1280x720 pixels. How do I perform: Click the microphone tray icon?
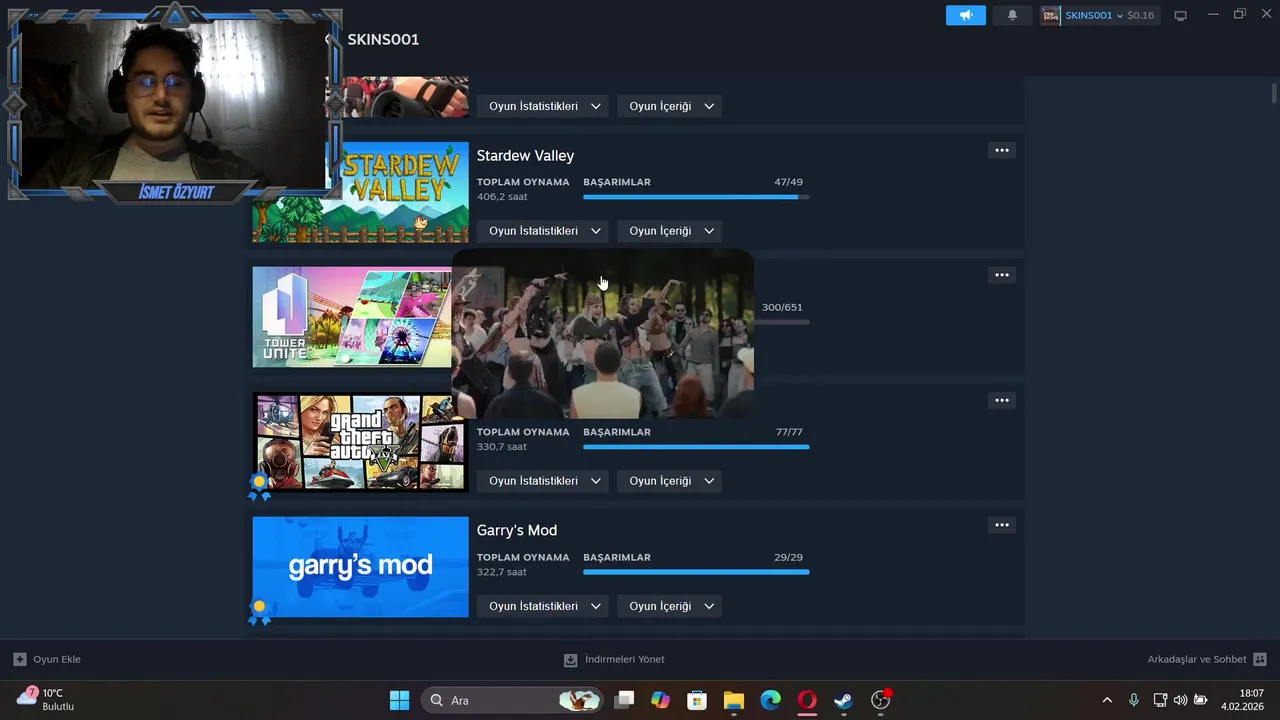pyautogui.click(x=1133, y=700)
